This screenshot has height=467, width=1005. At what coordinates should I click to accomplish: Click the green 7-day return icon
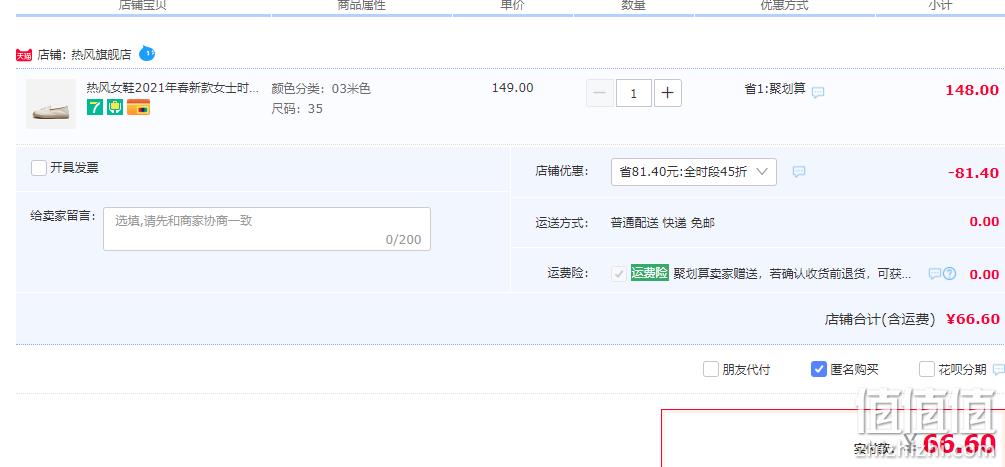pyautogui.click(x=95, y=107)
